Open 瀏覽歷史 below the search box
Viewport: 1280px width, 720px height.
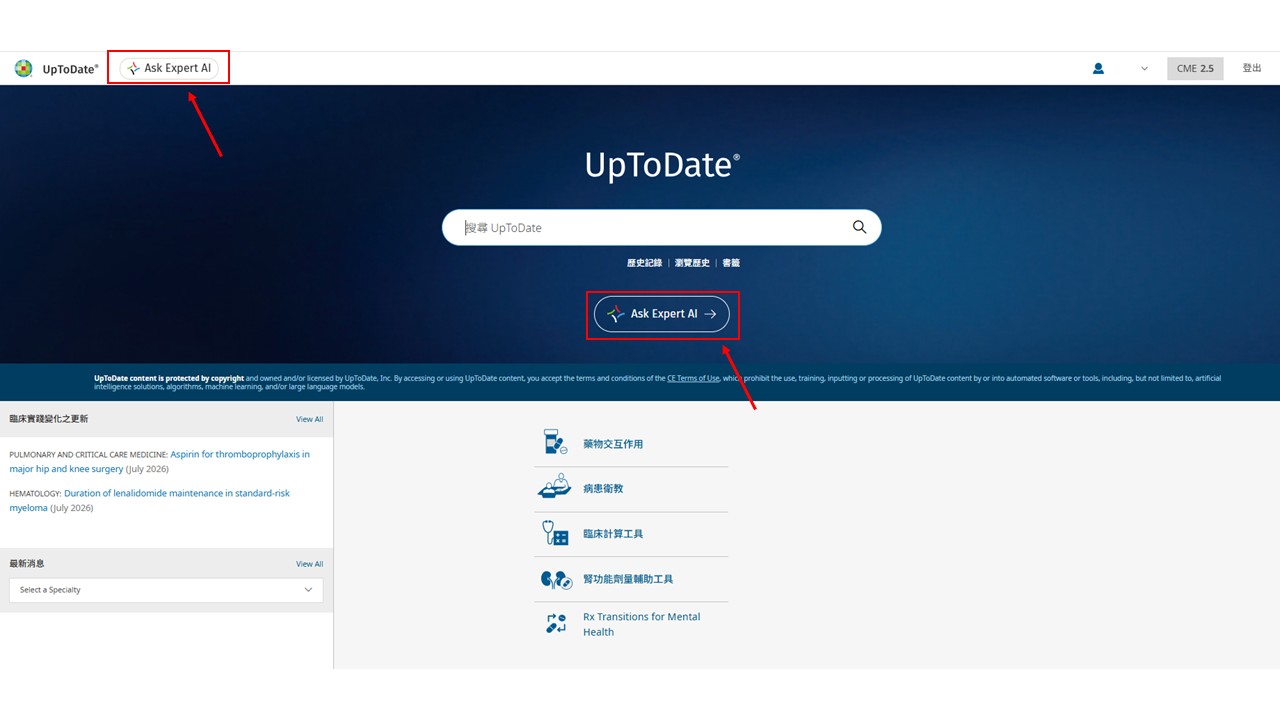tap(692, 263)
